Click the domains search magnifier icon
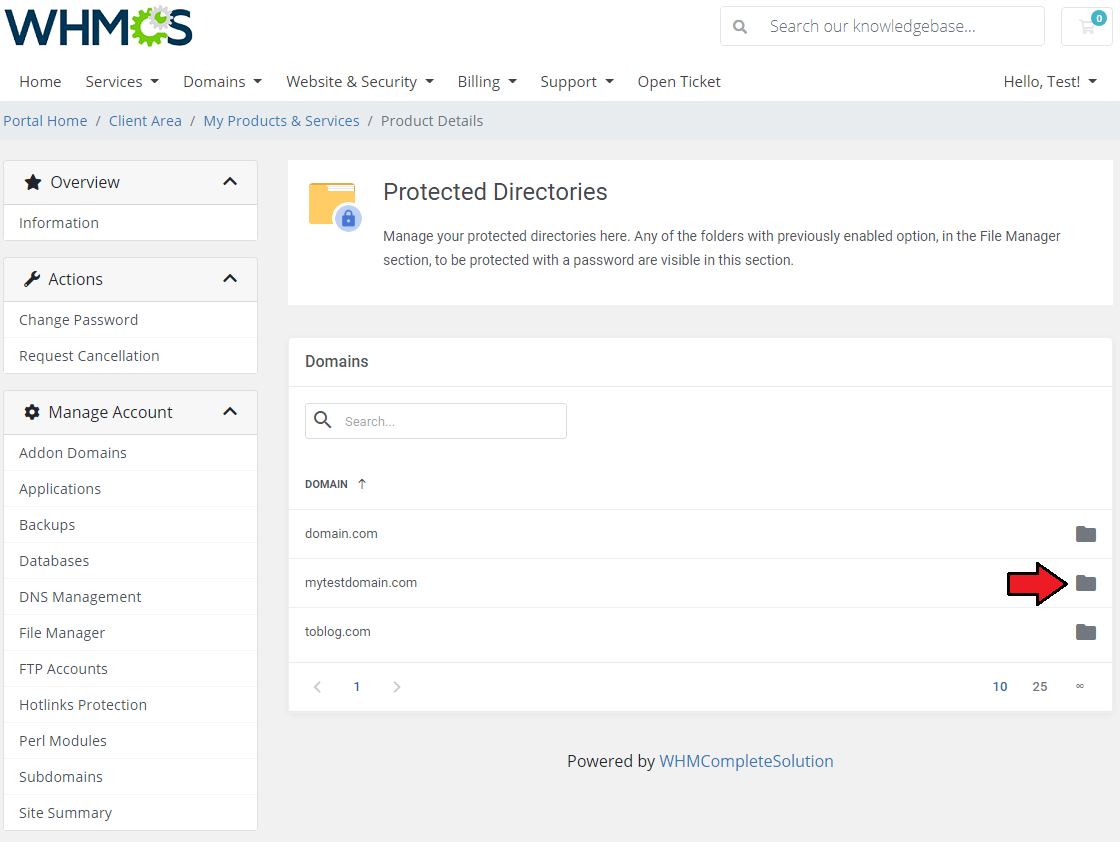This screenshot has height=842, width=1120. click(x=323, y=420)
